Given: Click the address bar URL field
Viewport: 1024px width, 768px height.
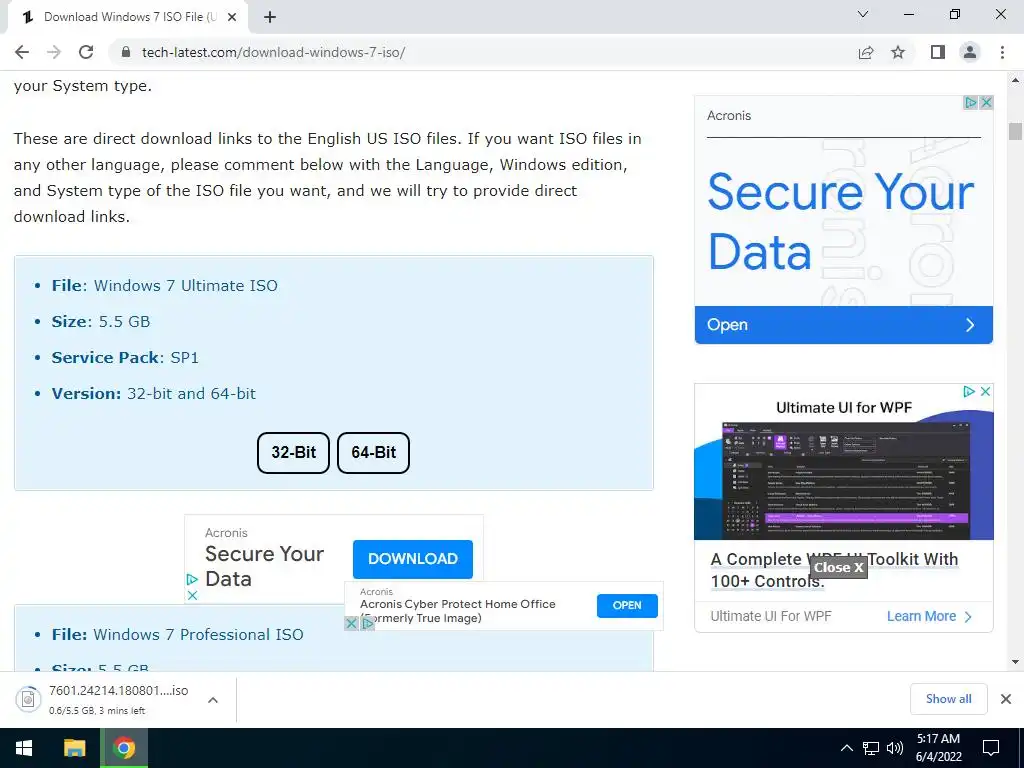Looking at the screenshot, I should (x=483, y=52).
